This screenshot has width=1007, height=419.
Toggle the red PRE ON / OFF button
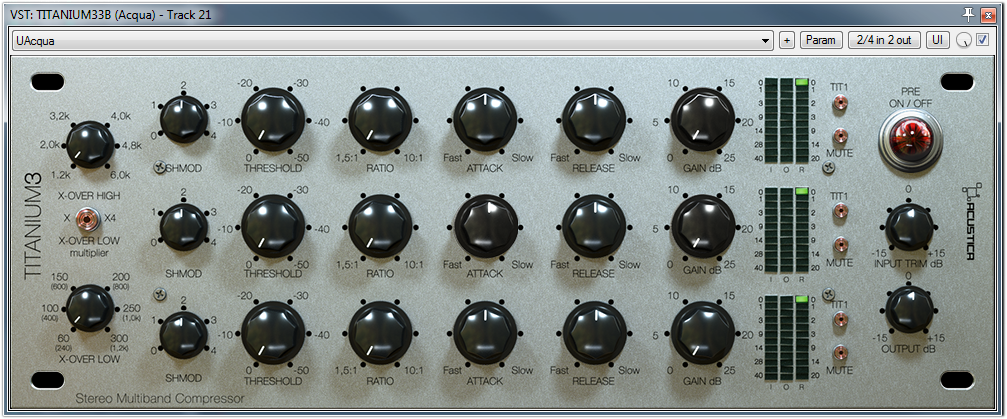[910, 139]
